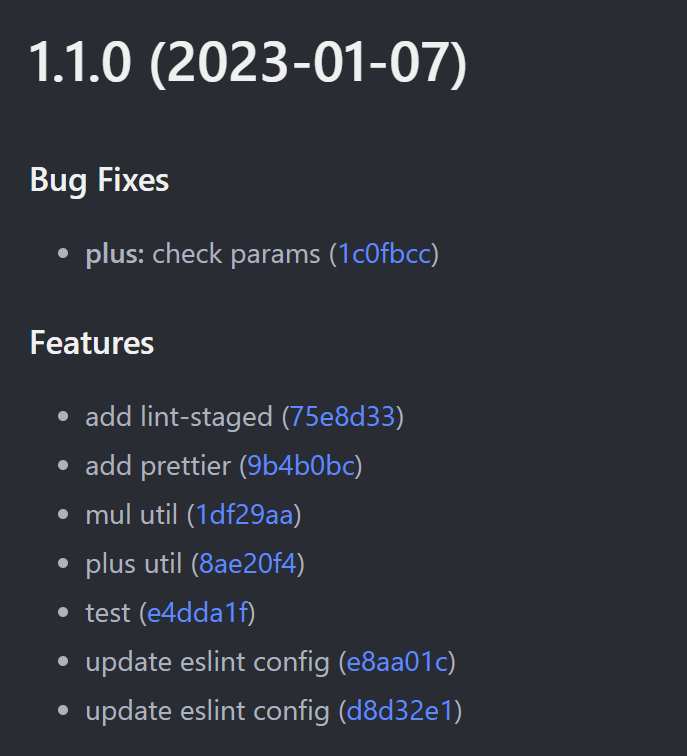
Task: Click "update eslint config" text before d8d32e1
Action: tap(207, 711)
